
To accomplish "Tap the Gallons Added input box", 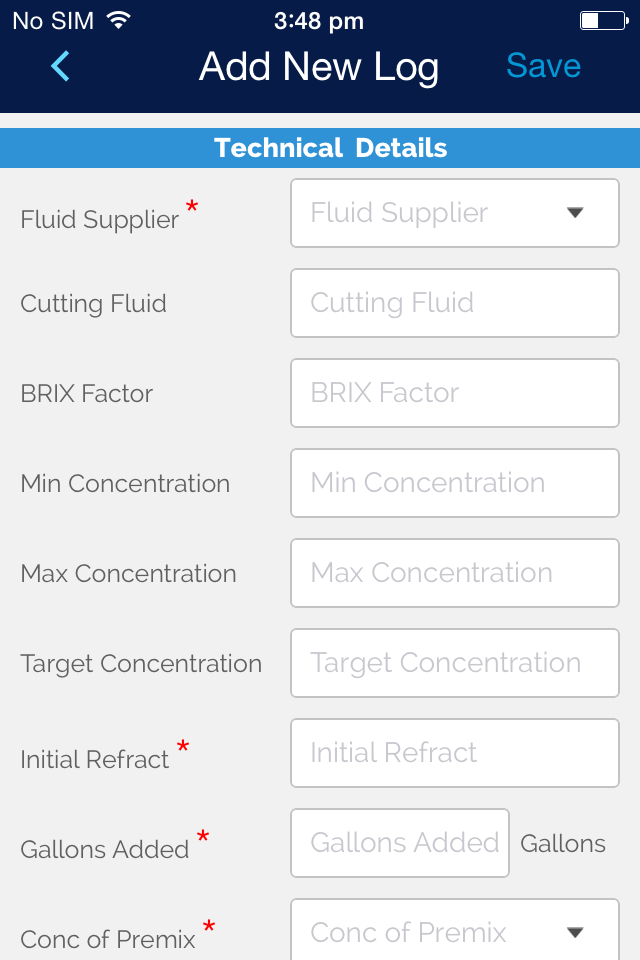I will pyautogui.click(x=400, y=843).
